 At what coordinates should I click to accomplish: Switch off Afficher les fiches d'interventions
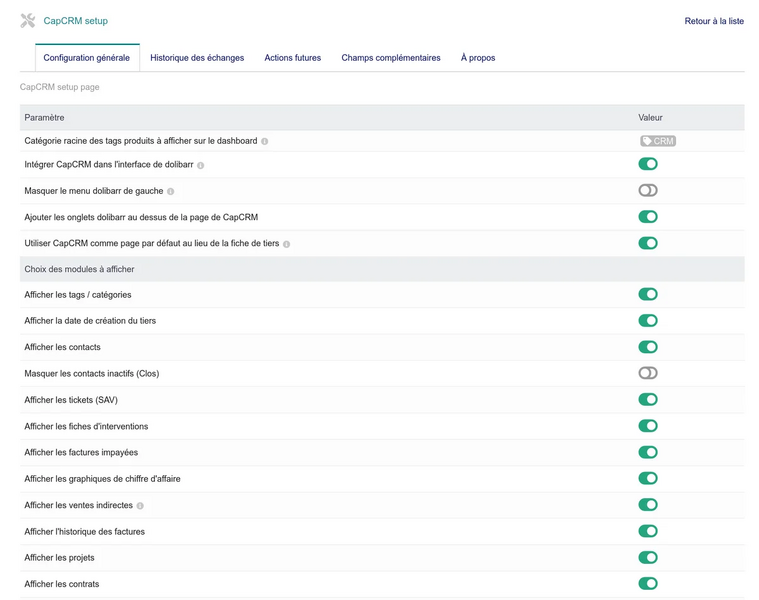click(648, 426)
